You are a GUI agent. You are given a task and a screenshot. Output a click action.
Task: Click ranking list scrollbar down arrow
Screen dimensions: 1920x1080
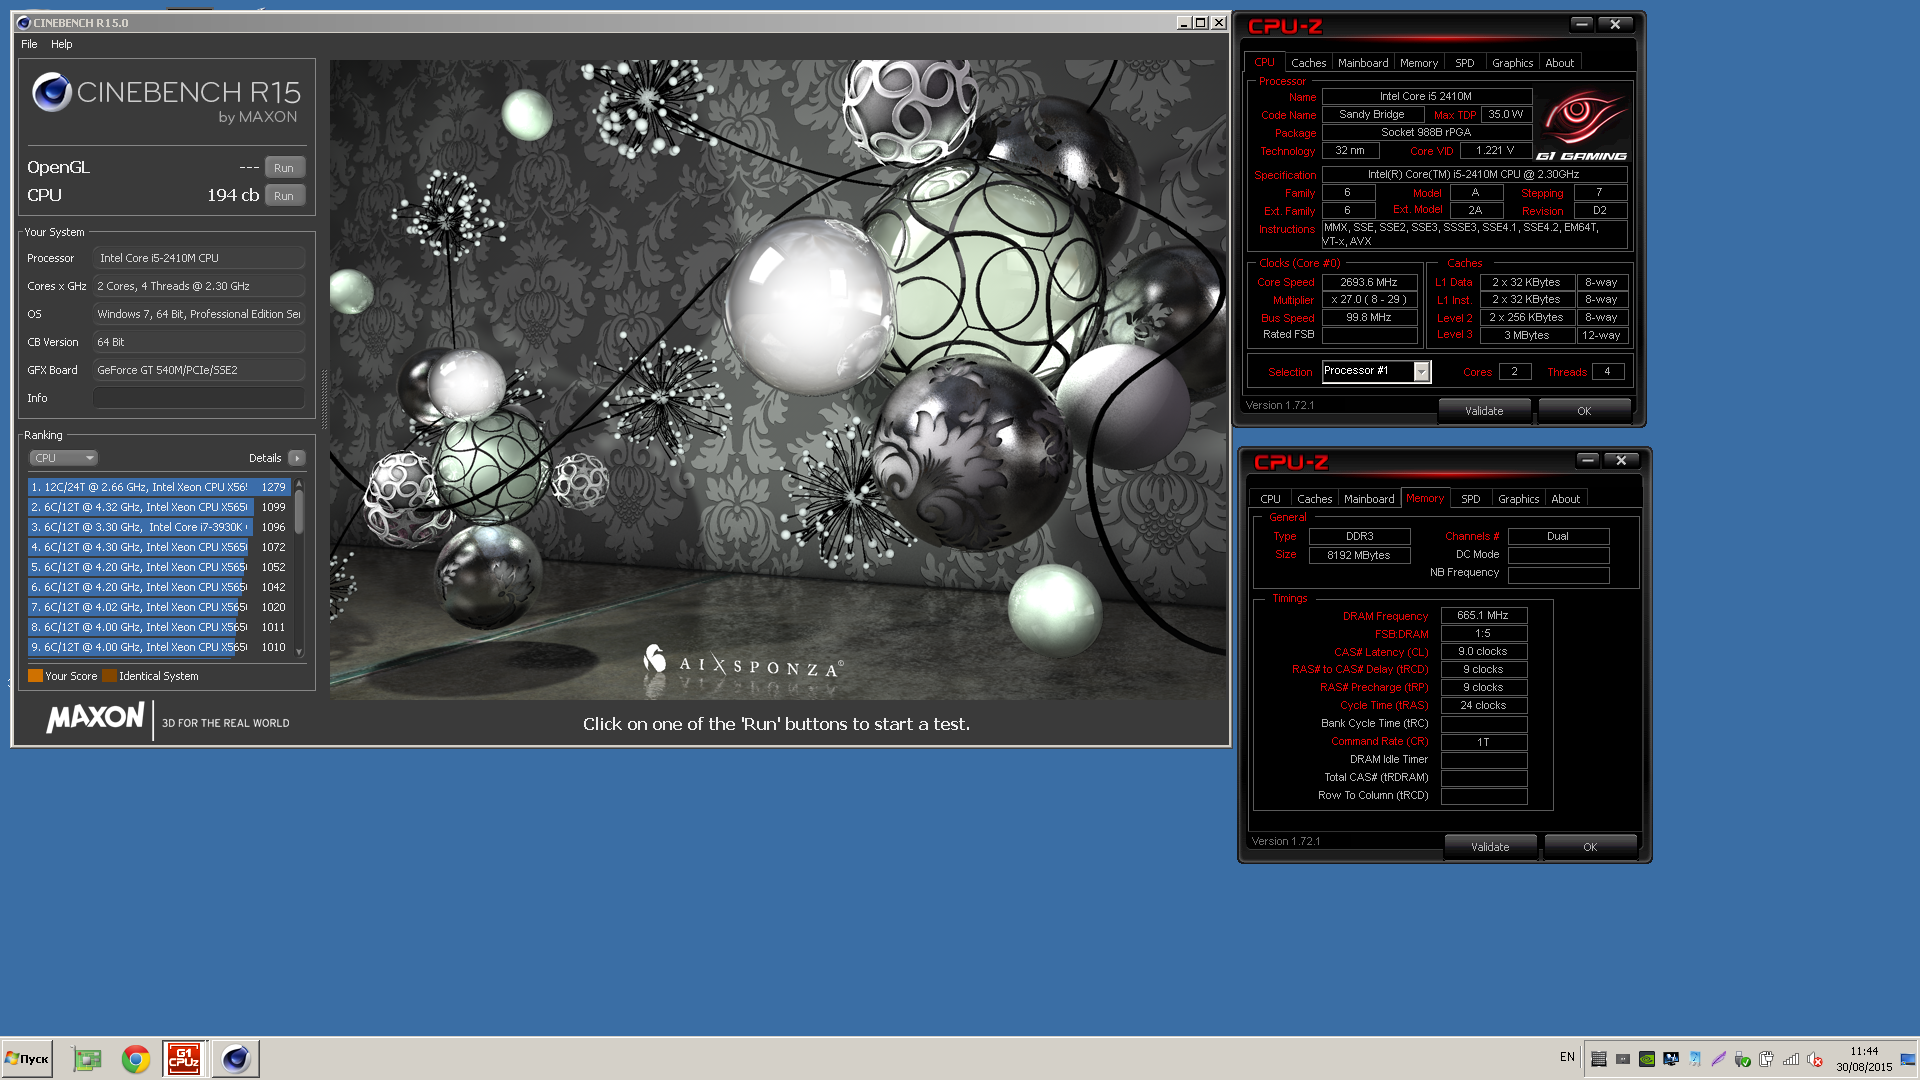pos(299,651)
